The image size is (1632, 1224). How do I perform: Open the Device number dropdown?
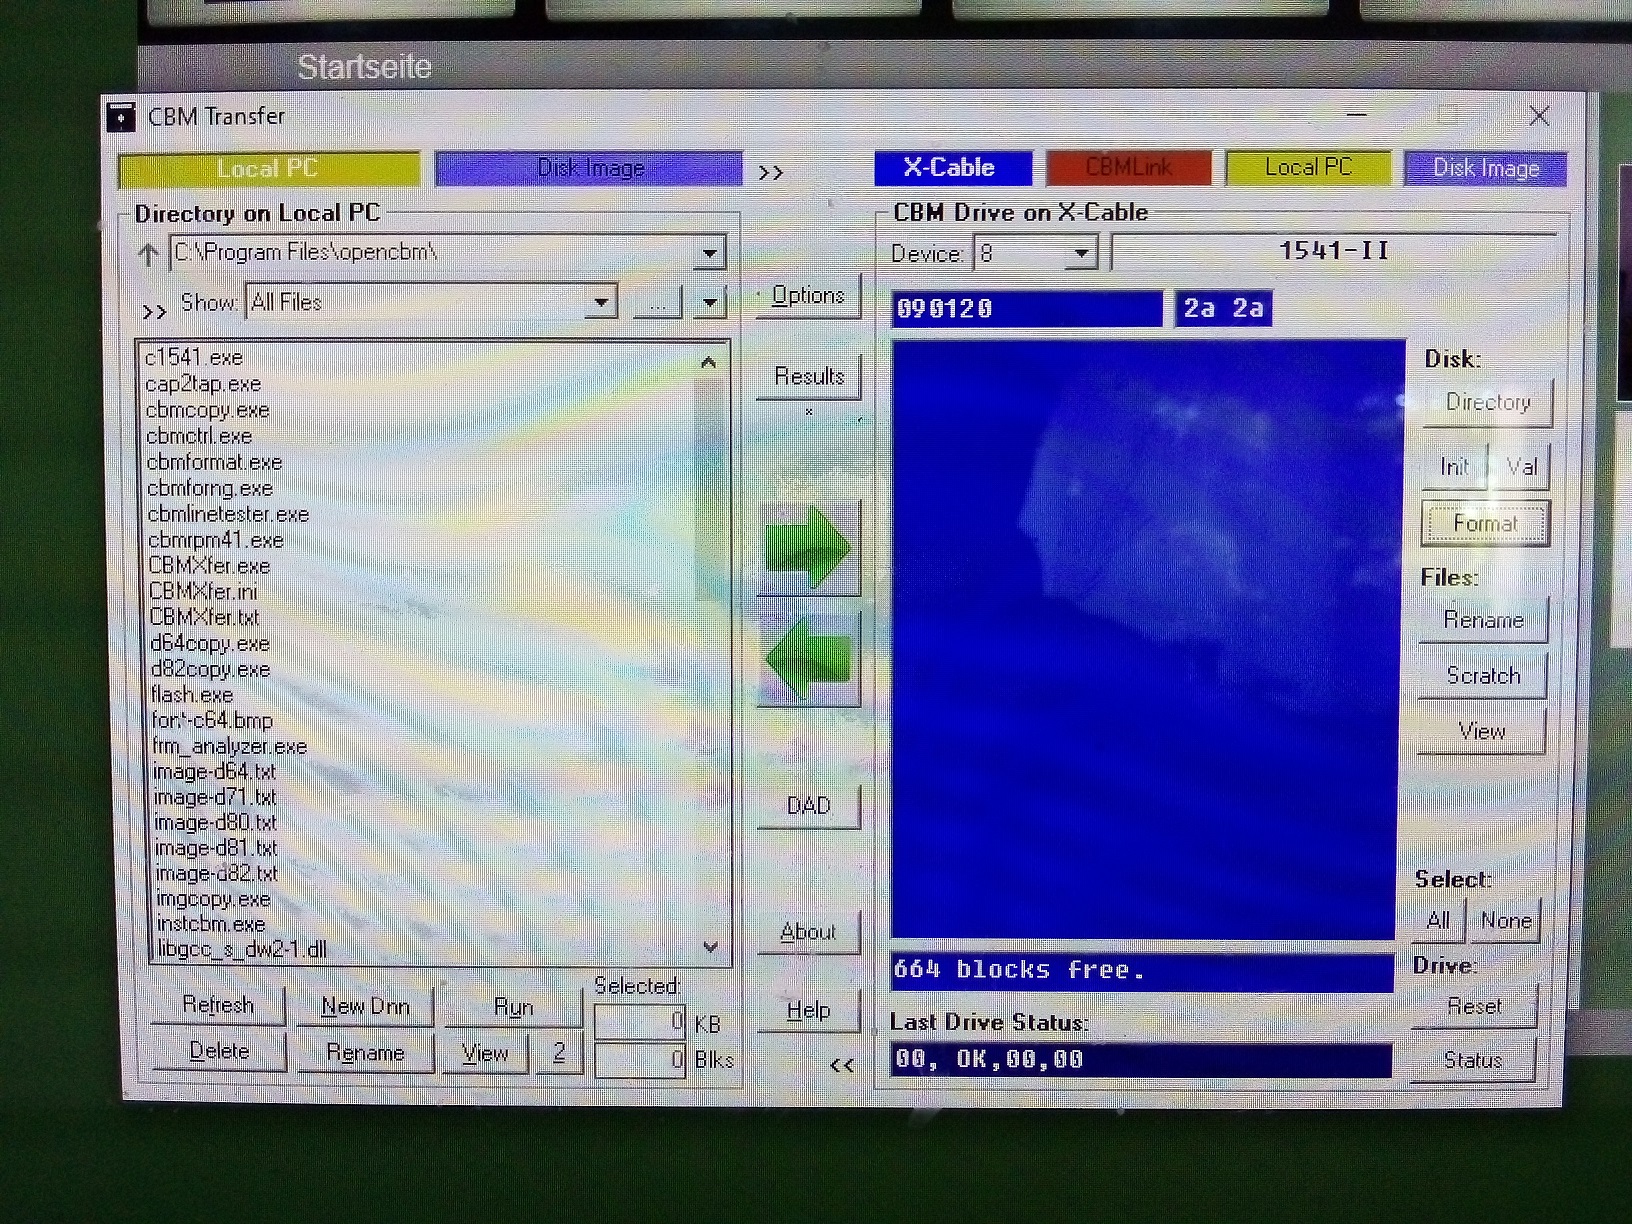pyautogui.click(x=1080, y=254)
